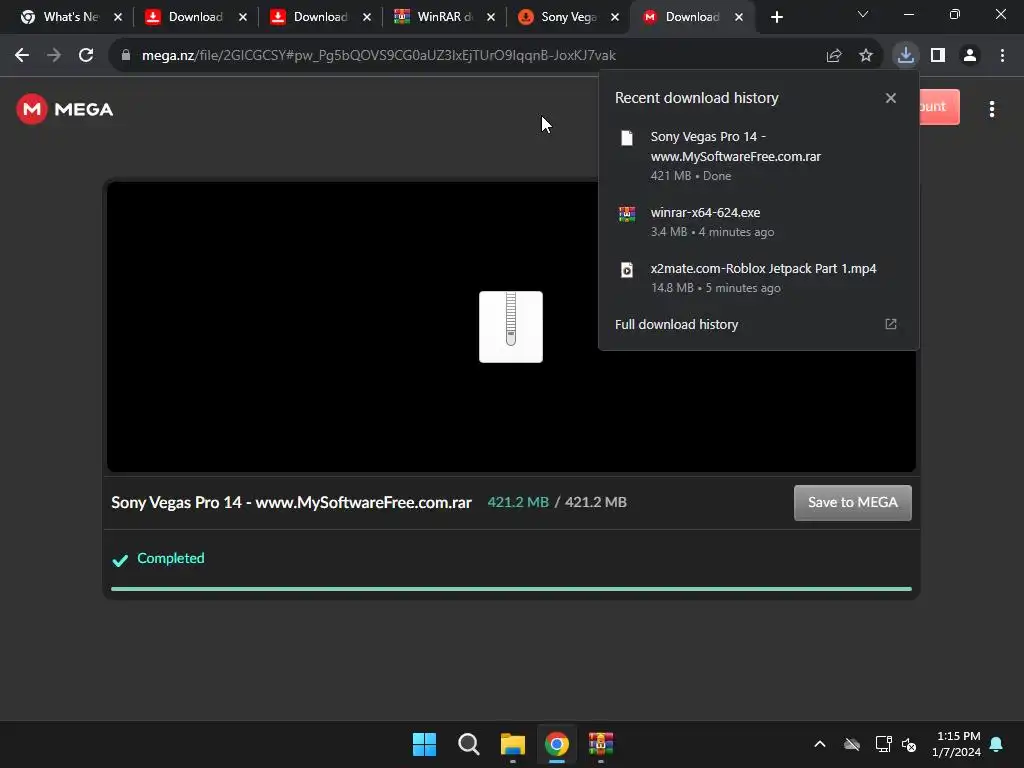Screen dimensions: 1024x768
Task: Click the network tray icon
Action: [884, 744]
